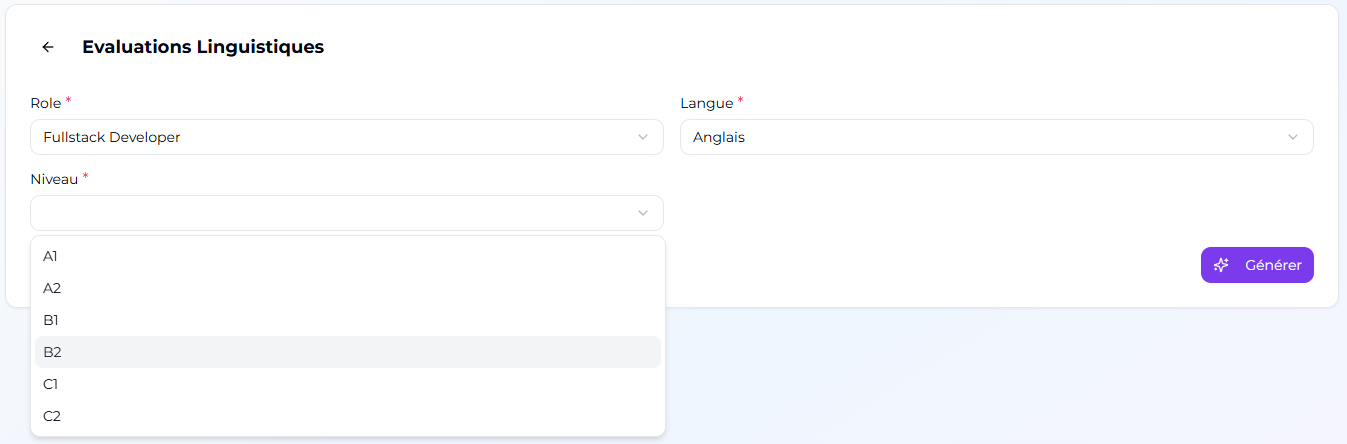This screenshot has height=444, width=1347.
Task: Pick the highlighted B2 option
Action: pos(348,352)
